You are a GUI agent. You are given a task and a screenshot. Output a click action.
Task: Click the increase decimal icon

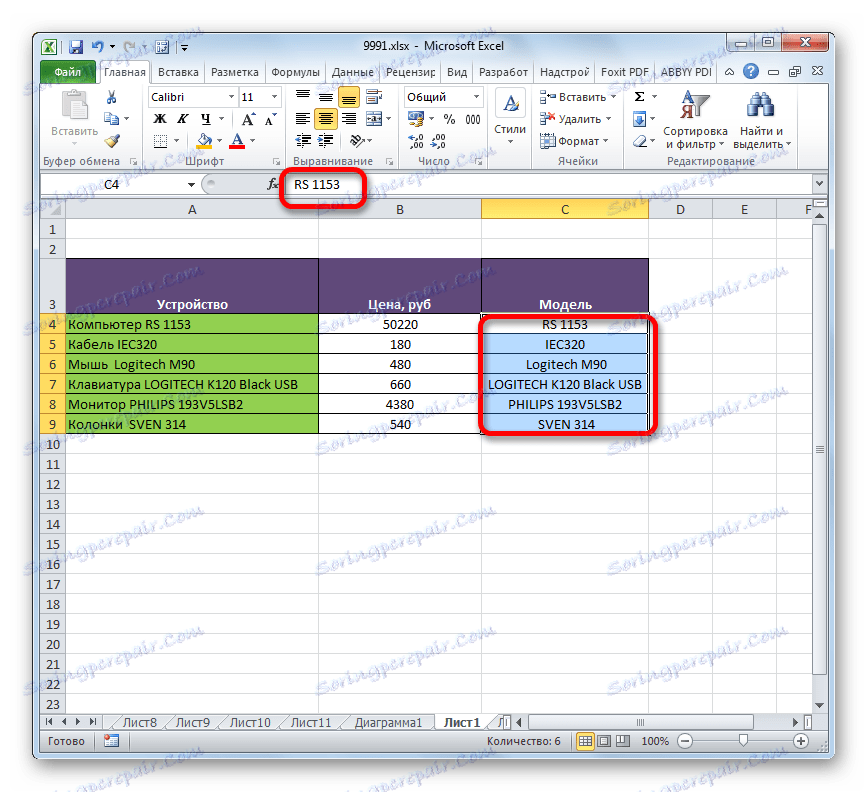[x=414, y=139]
